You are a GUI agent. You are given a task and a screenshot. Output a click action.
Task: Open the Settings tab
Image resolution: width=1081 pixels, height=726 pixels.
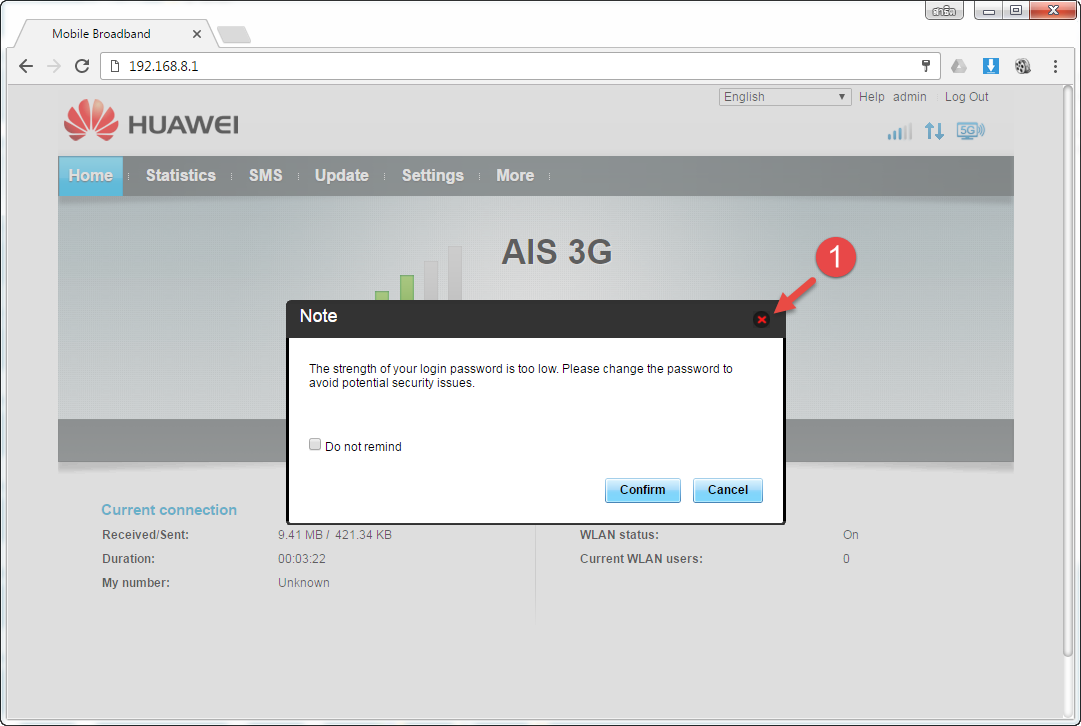pyautogui.click(x=432, y=176)
